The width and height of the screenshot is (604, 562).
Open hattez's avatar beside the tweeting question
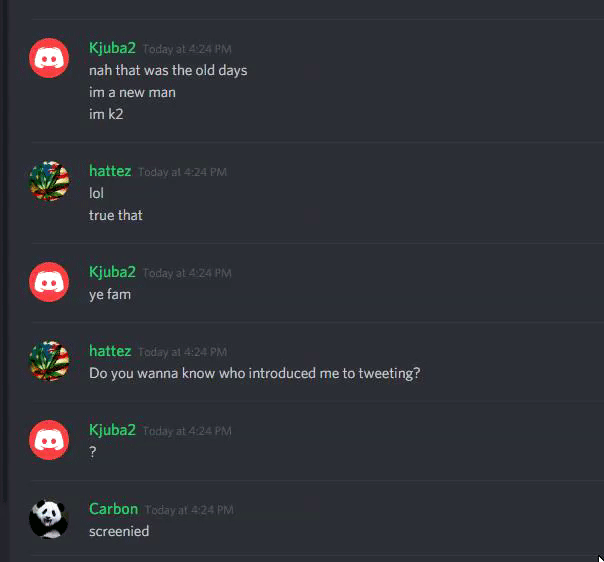click(49, 361)
